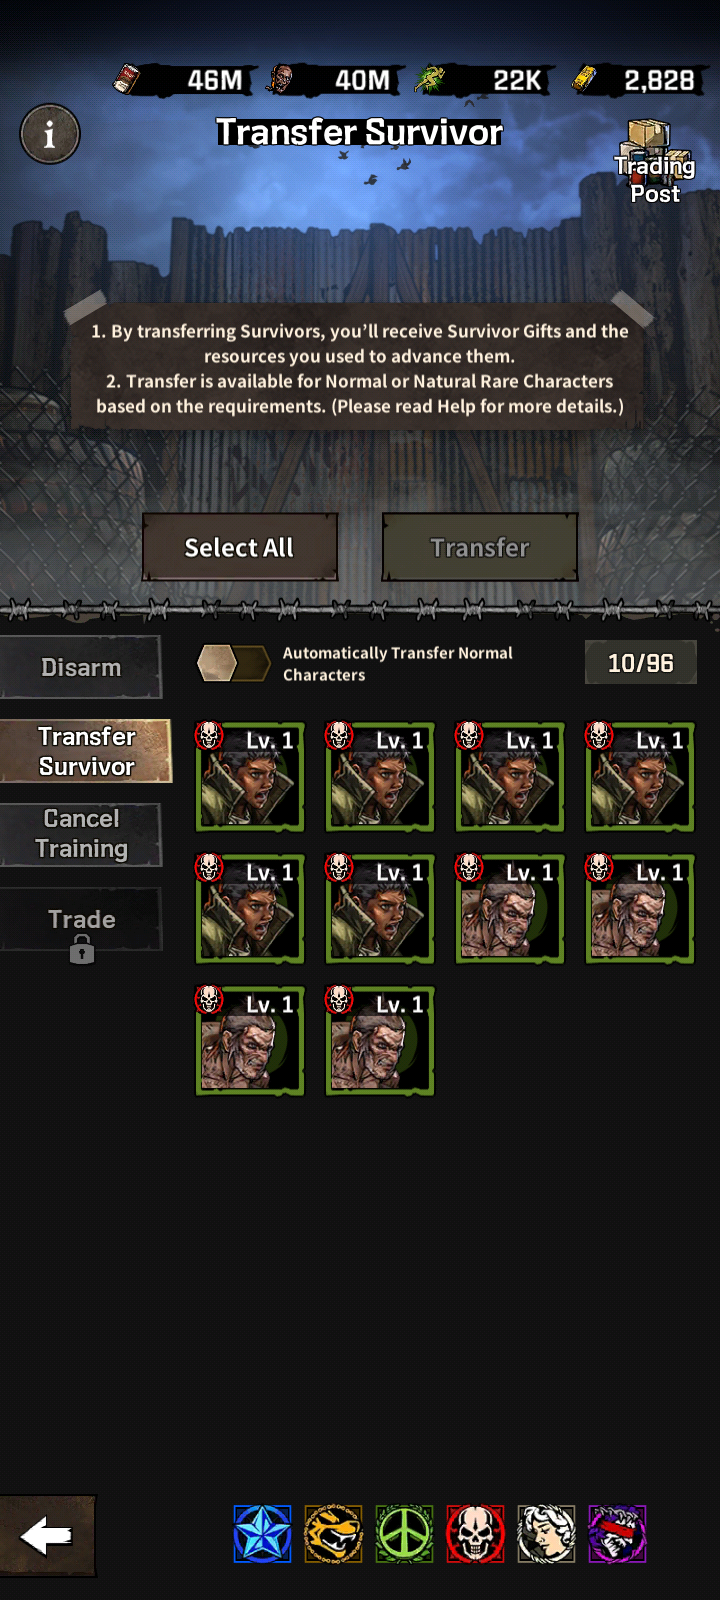The height and width of the screenshot is (1600, 720).
Task: Select last survivor card in third row
Action: [x=379, y=1041]
